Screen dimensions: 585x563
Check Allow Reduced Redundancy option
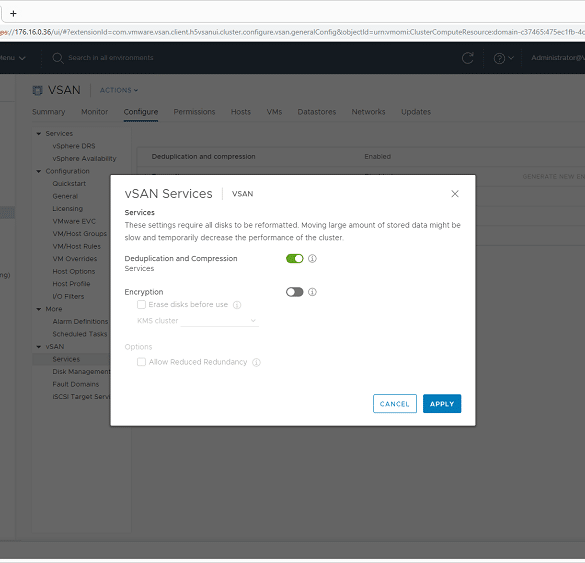click(x=141, y=362)
